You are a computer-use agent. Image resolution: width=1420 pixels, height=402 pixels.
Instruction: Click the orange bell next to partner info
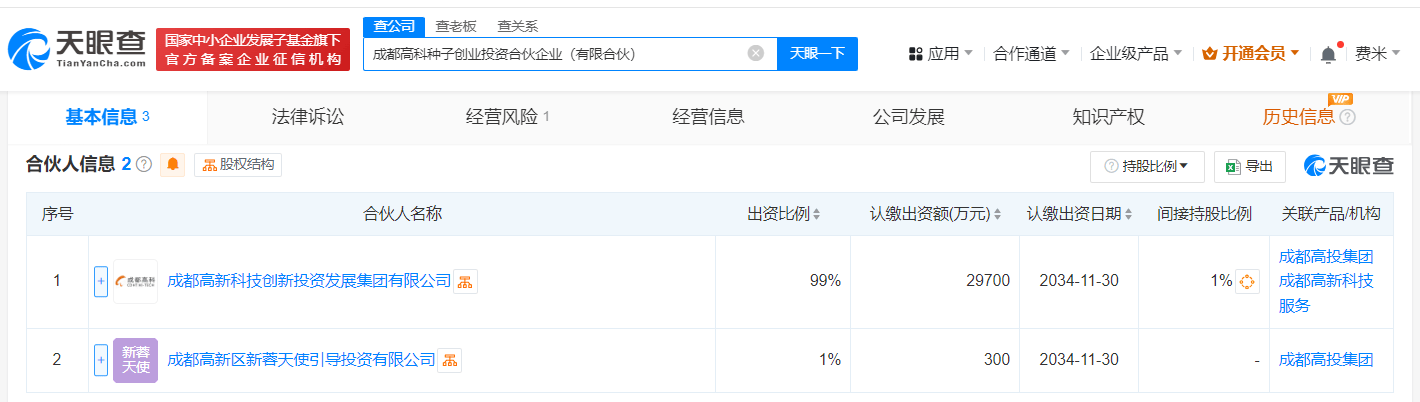point(173,165)
